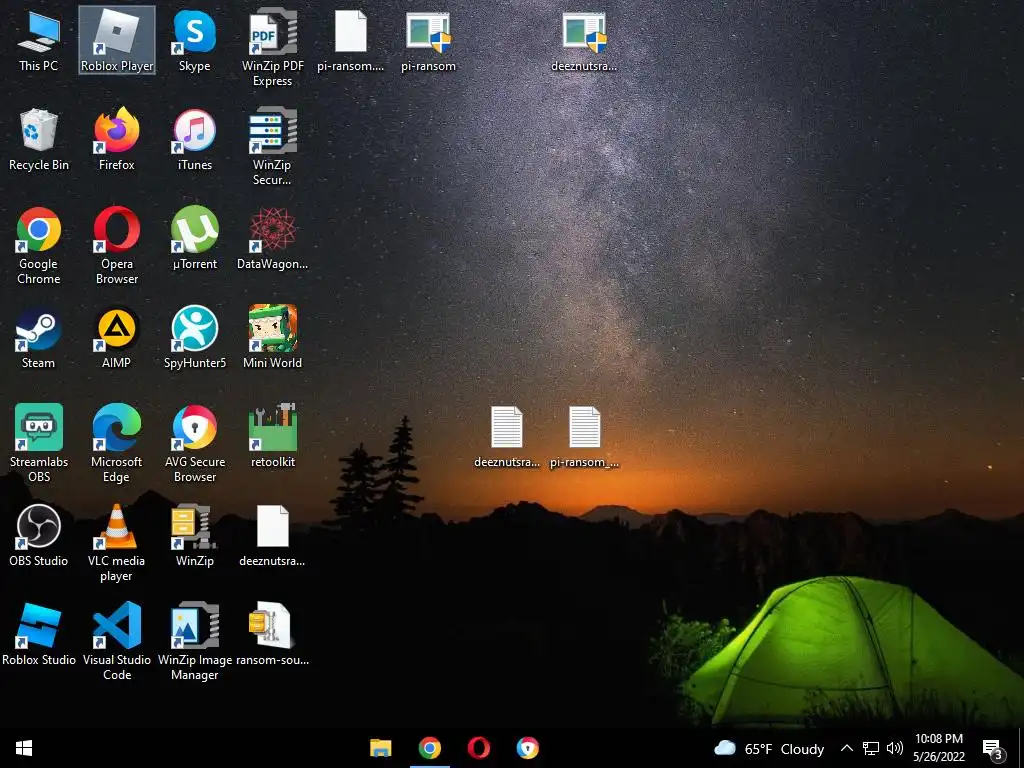Image resolution: width=1024 pixels, height=768 pixels.
Task: Open the iTunes desktop shortcut
Action: (195, 140)
